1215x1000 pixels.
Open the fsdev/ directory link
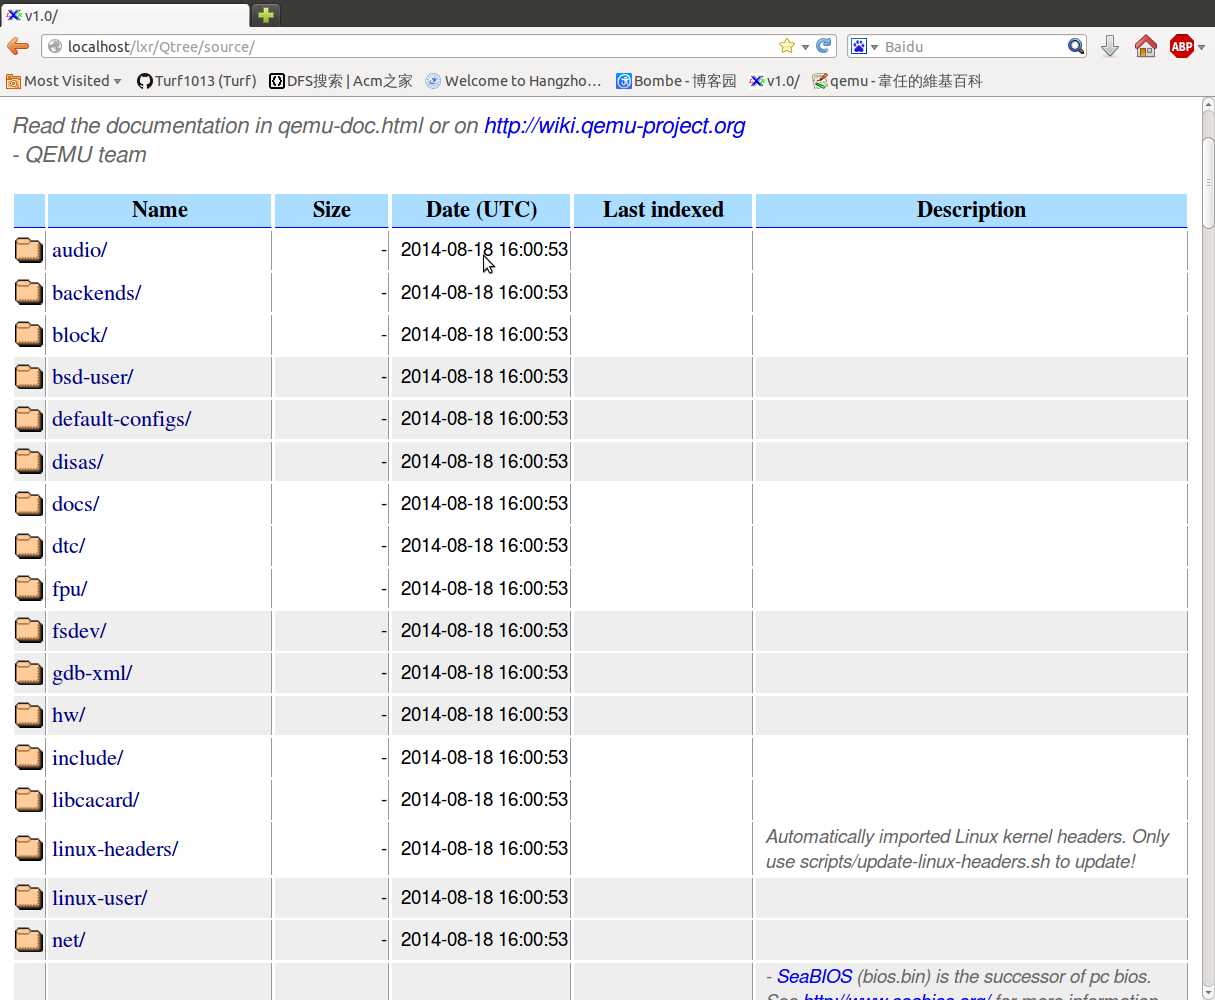point(79,630)
